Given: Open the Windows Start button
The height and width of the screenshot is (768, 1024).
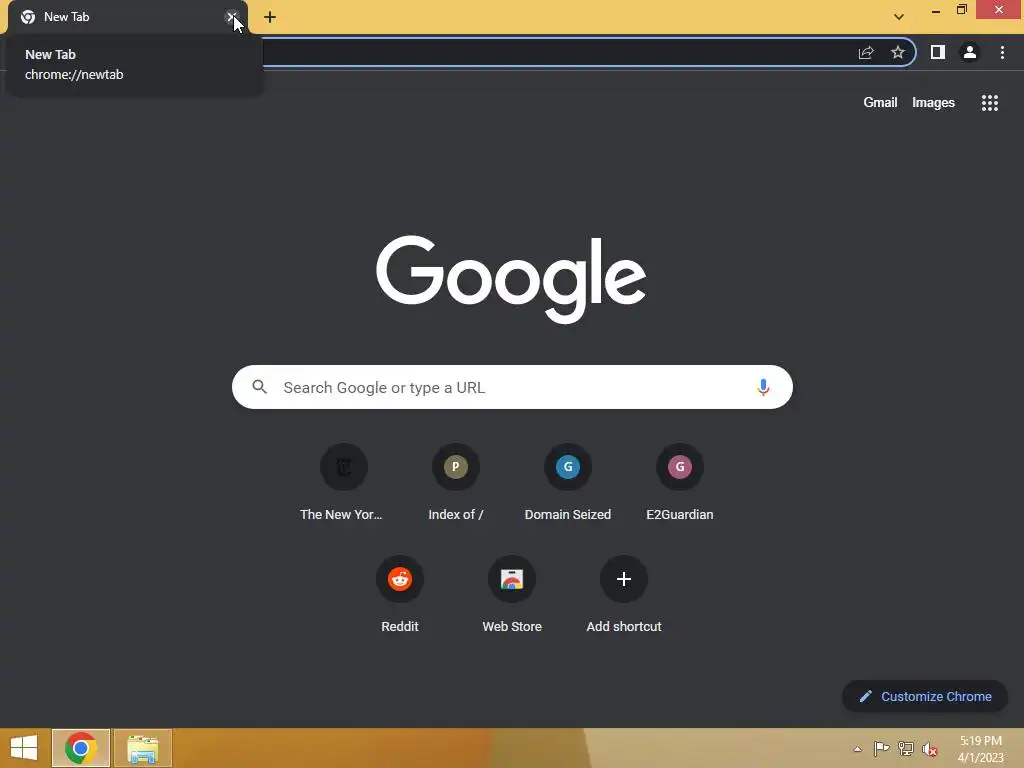Looking at the screenshot, I should click(24, 748).
